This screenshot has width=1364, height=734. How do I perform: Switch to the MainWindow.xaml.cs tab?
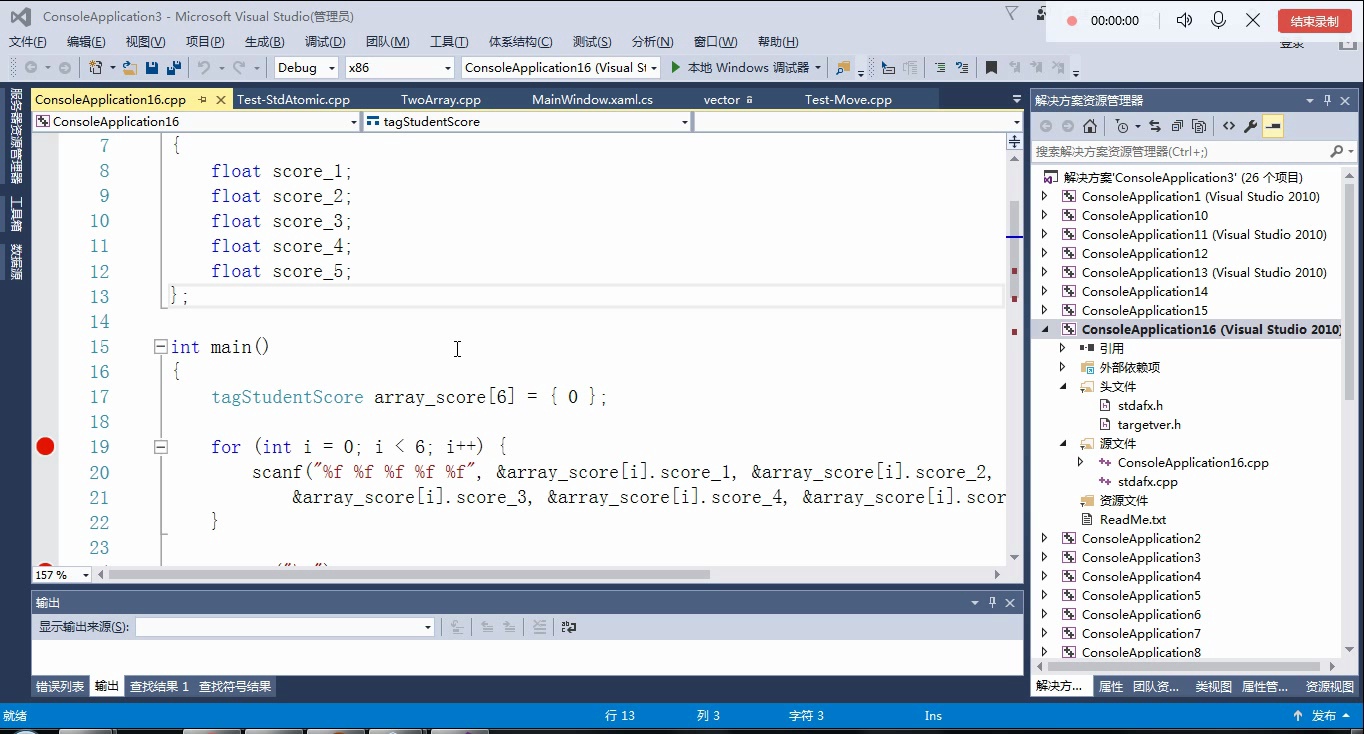pos(592,100)
